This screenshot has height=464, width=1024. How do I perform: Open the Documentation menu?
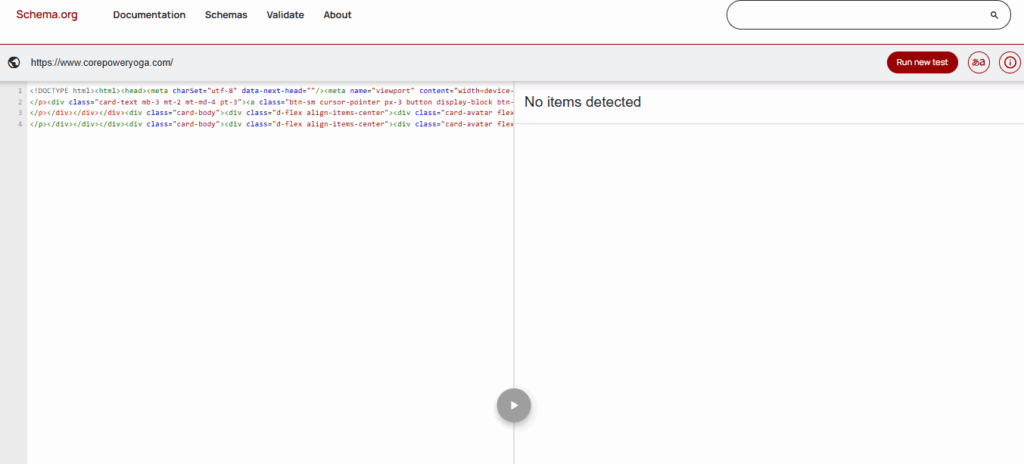149,15
